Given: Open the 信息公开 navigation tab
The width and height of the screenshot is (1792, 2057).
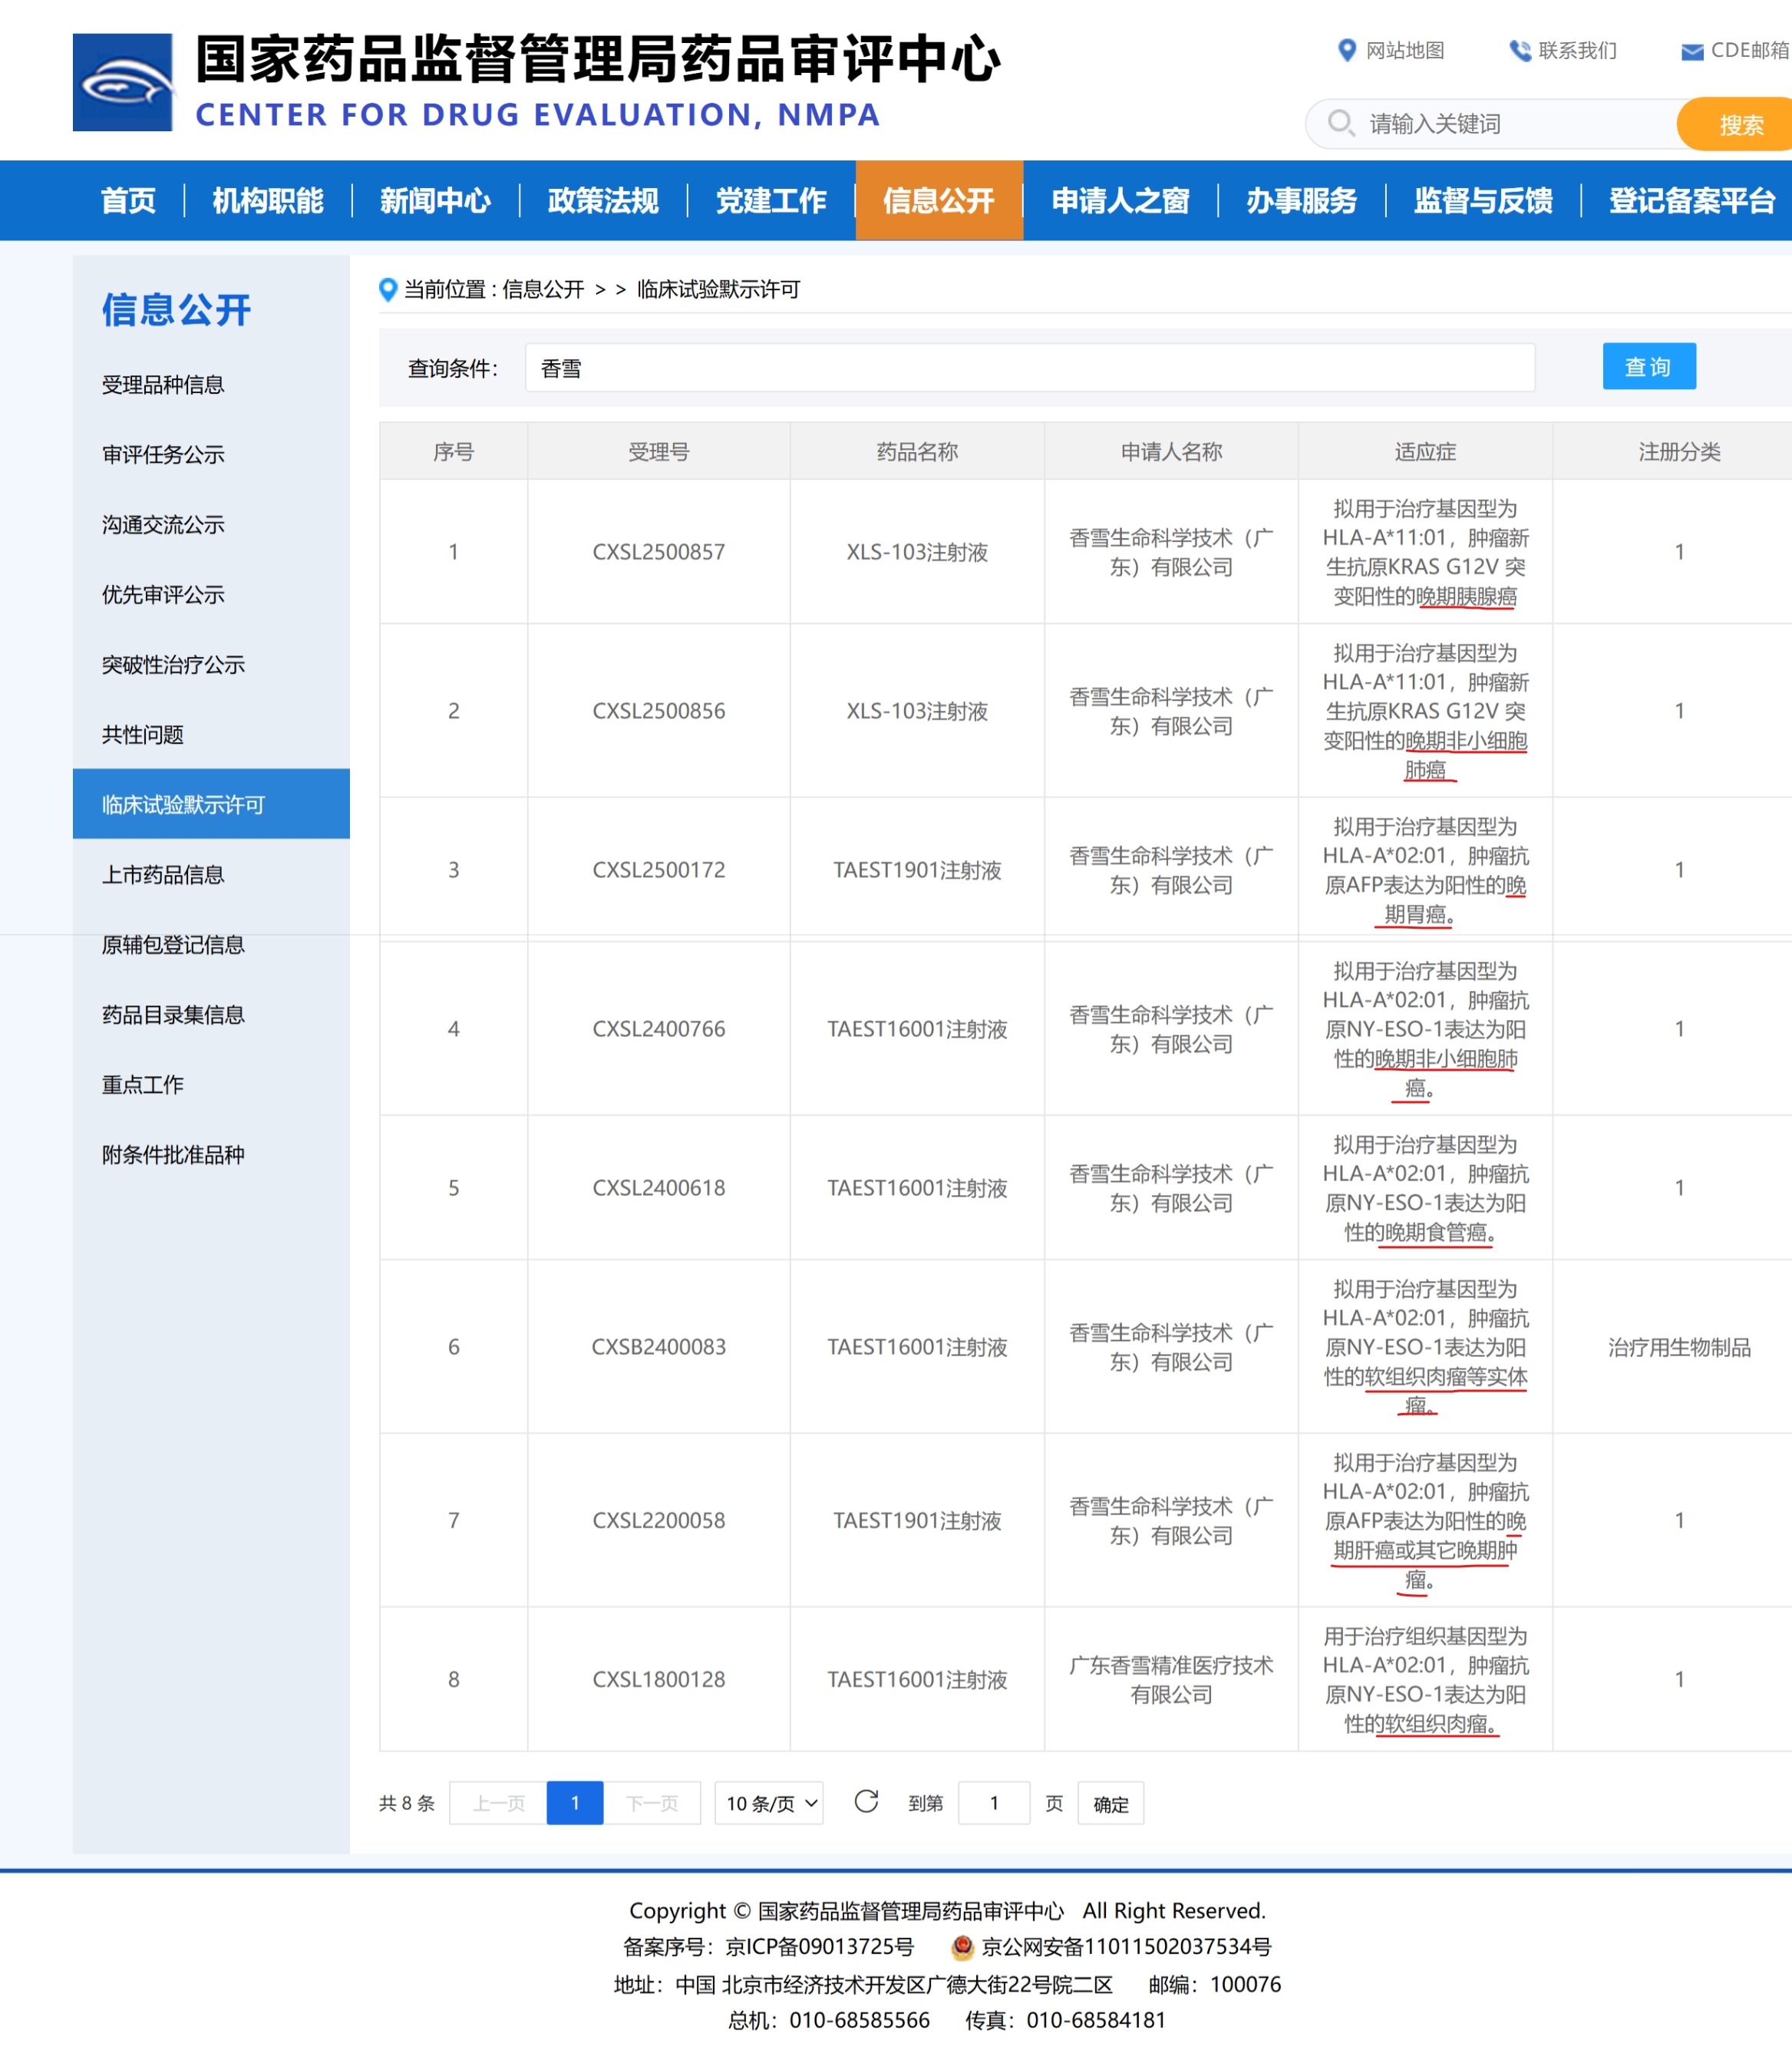Looking at the screenshot, I should 938,201.
